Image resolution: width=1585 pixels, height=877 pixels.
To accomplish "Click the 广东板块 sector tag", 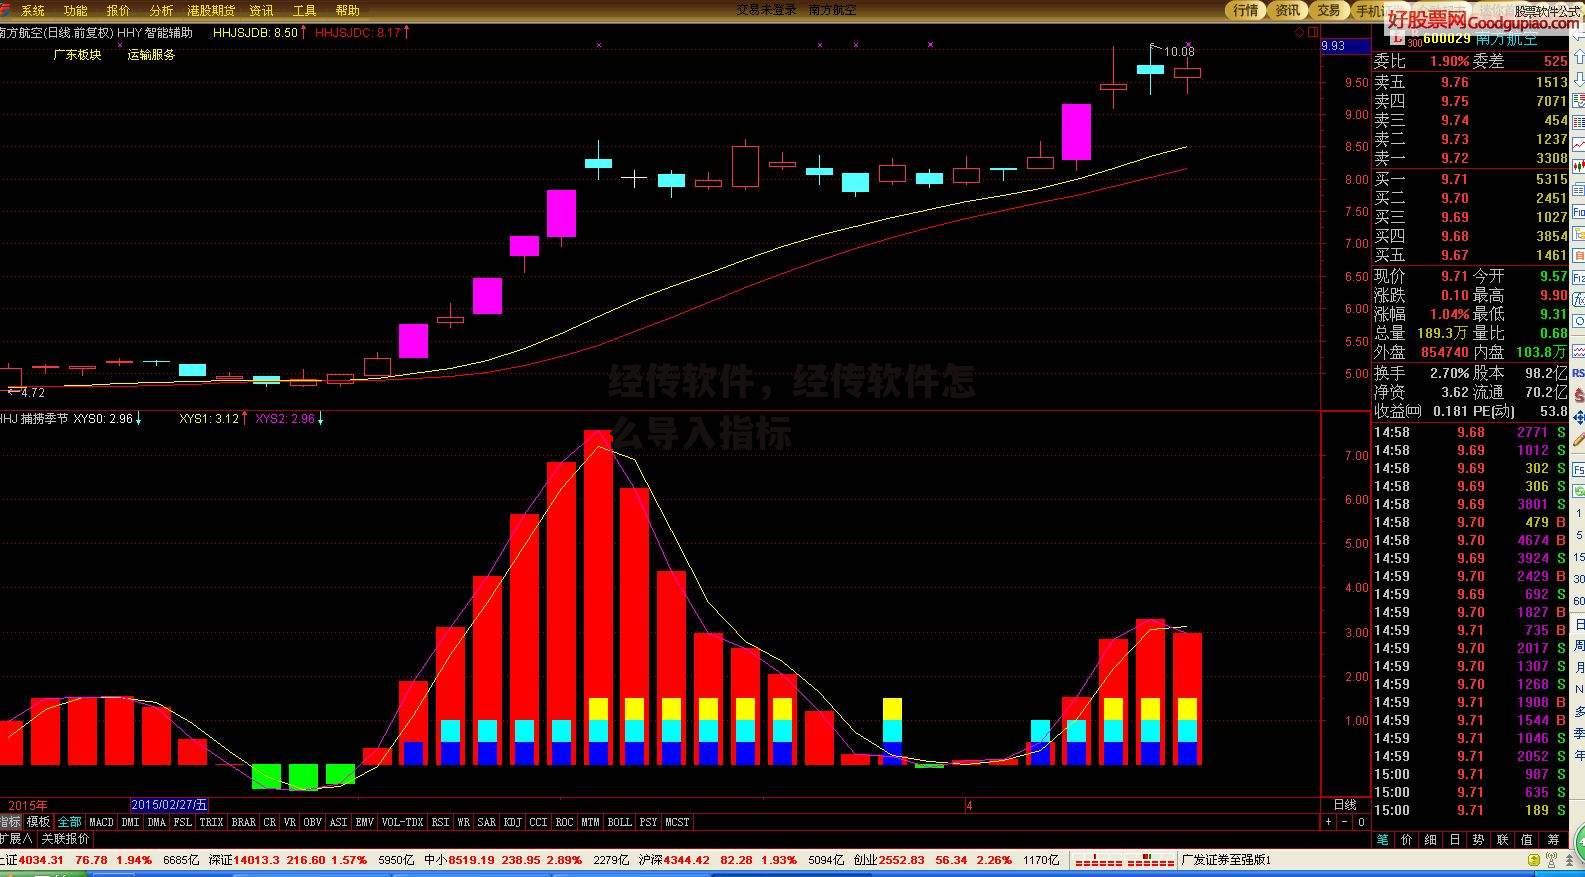I will click(77, 55).
